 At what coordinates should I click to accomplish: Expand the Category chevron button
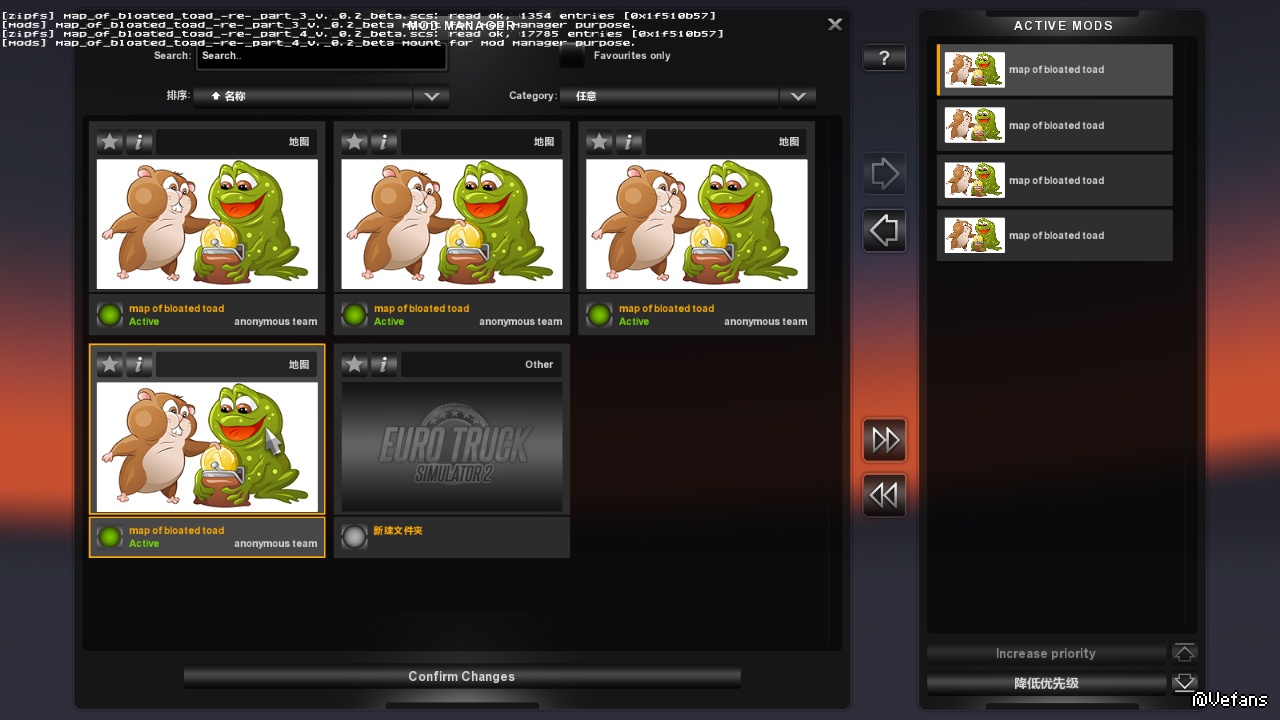[798, 96]
